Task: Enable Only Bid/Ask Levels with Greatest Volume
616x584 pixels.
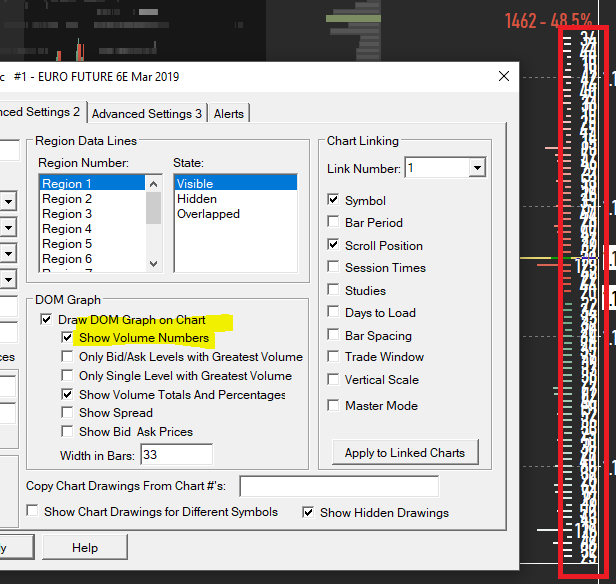Action: 67,357
